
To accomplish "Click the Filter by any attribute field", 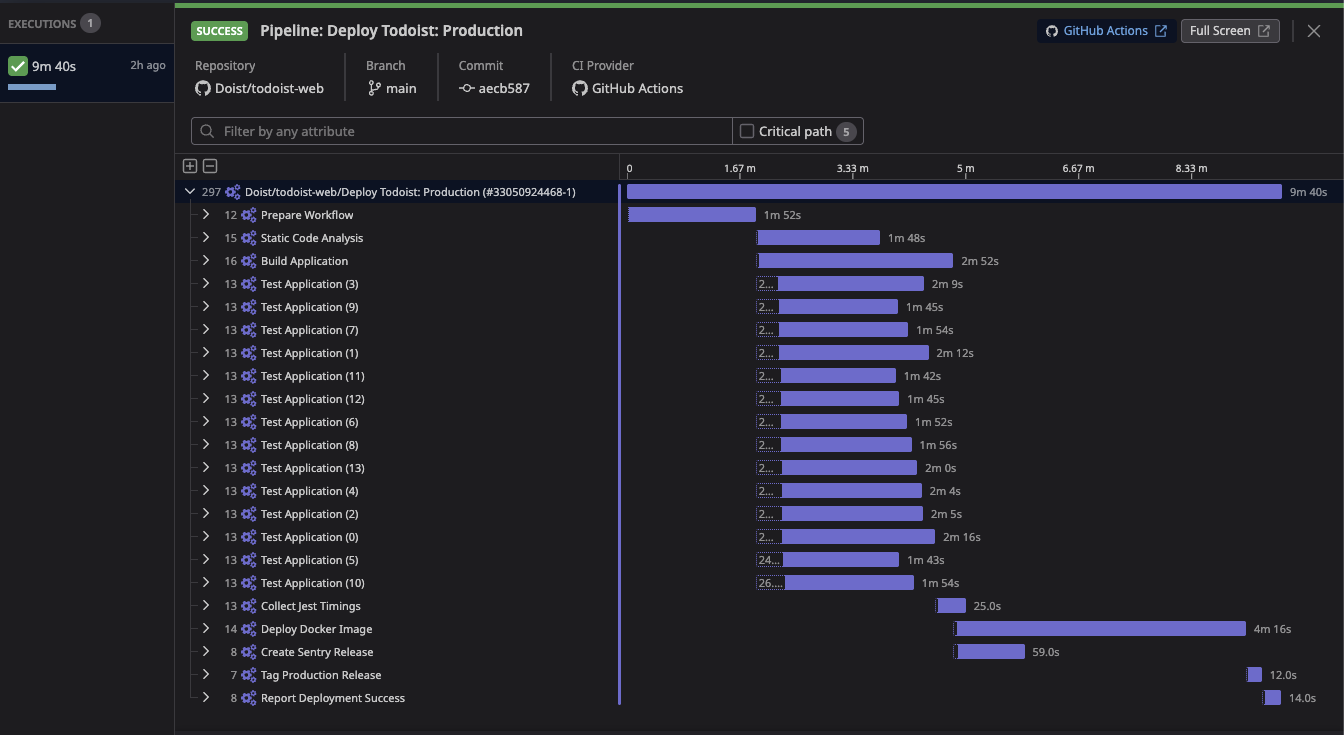I will [x=462, y=131].
